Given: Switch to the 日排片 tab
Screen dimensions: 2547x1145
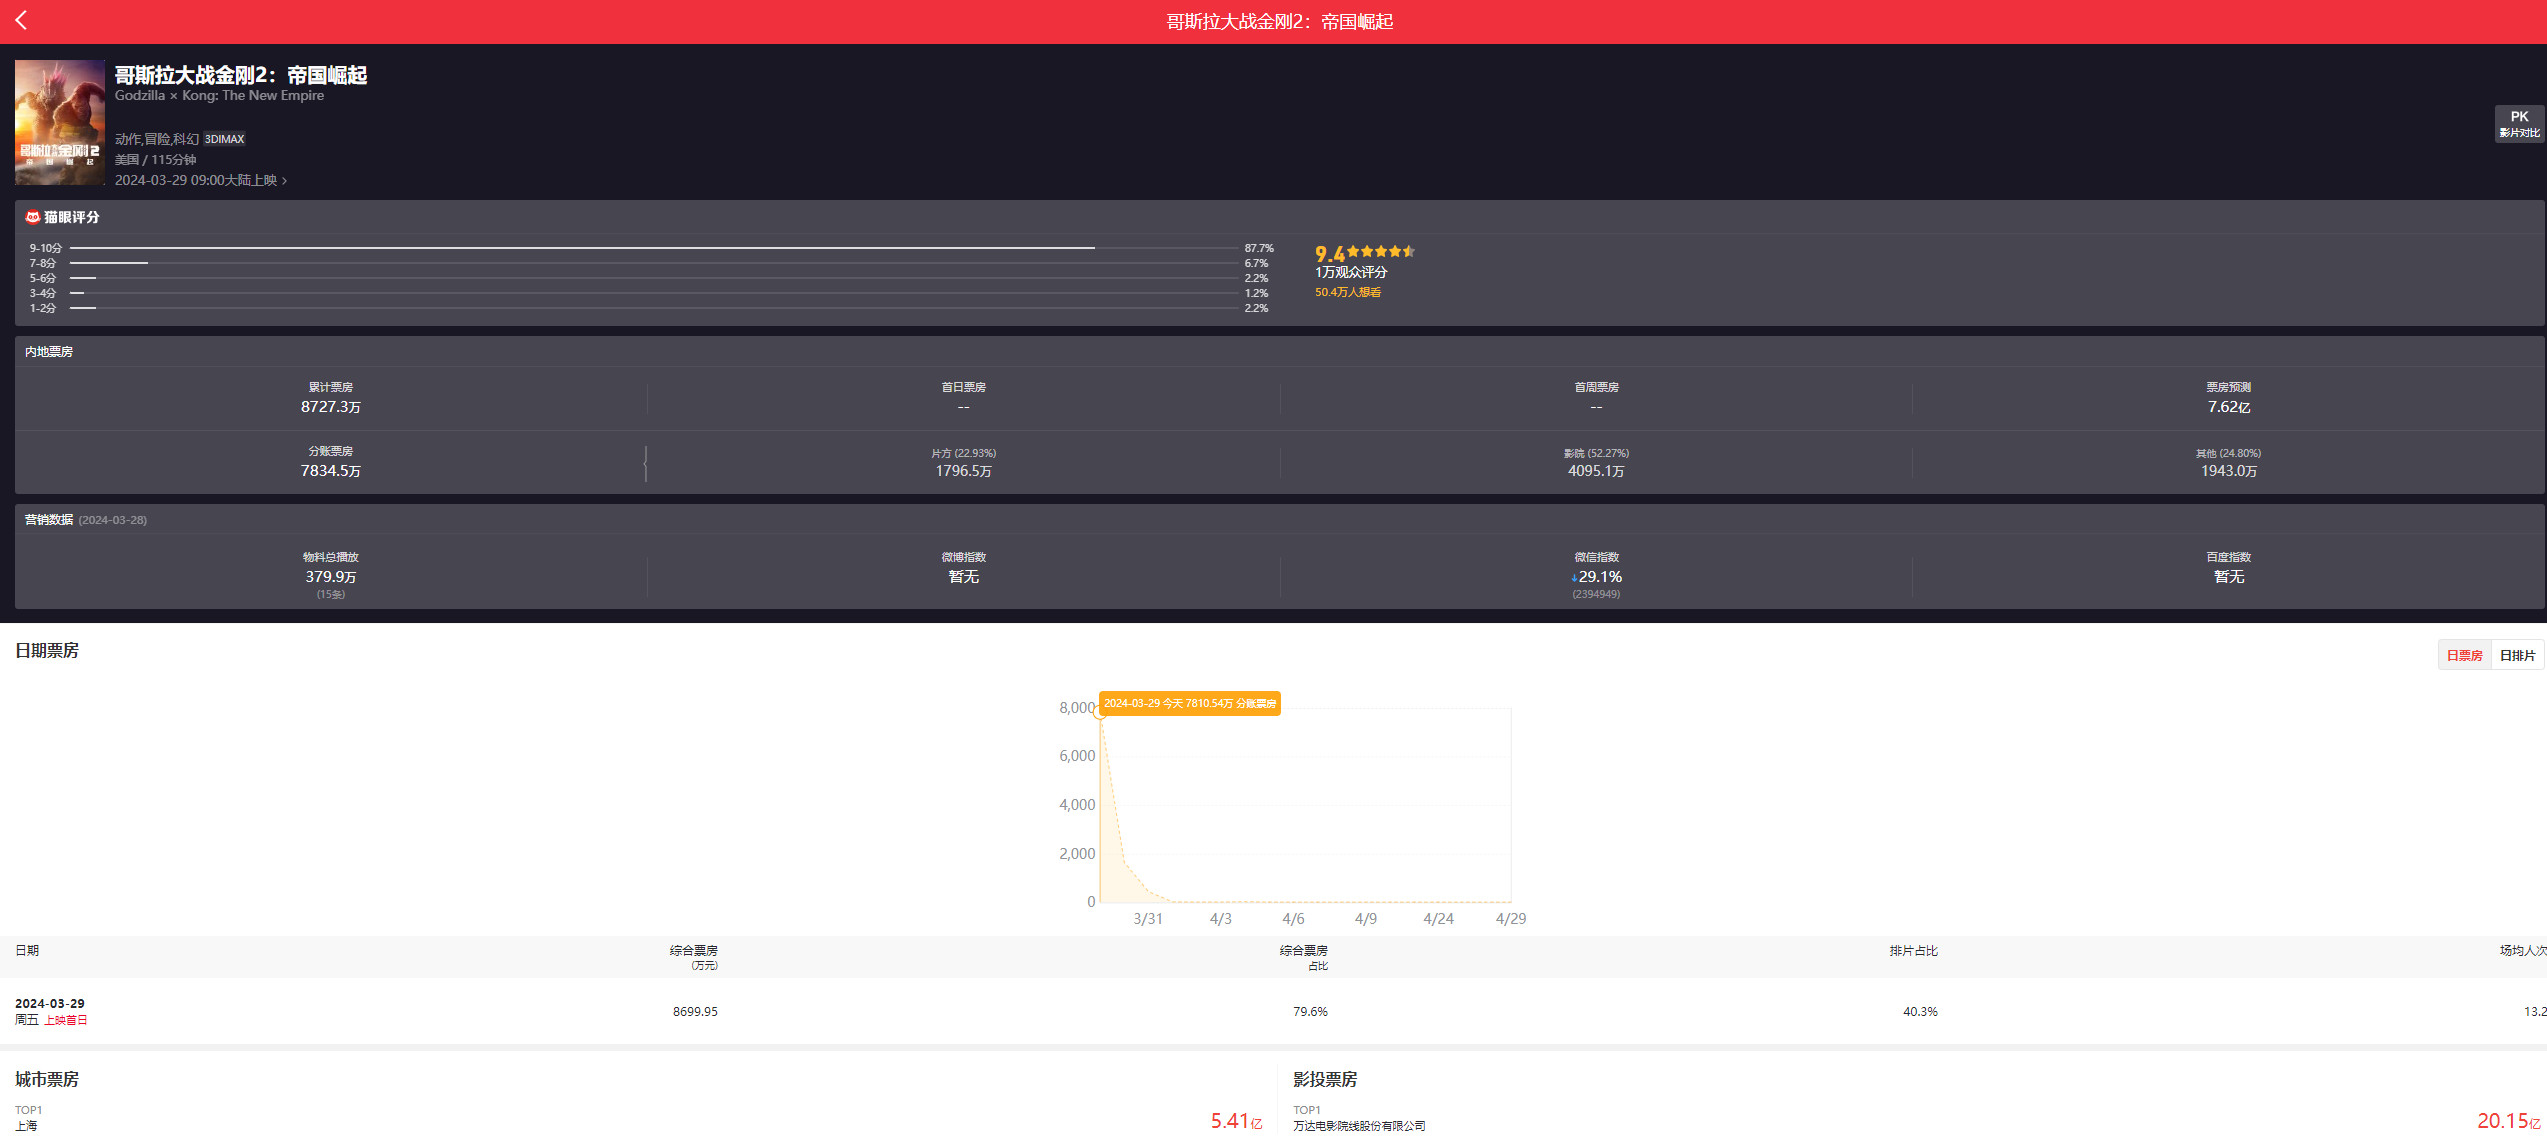Looking at the screenshot, I should (x=2517, y=656).
